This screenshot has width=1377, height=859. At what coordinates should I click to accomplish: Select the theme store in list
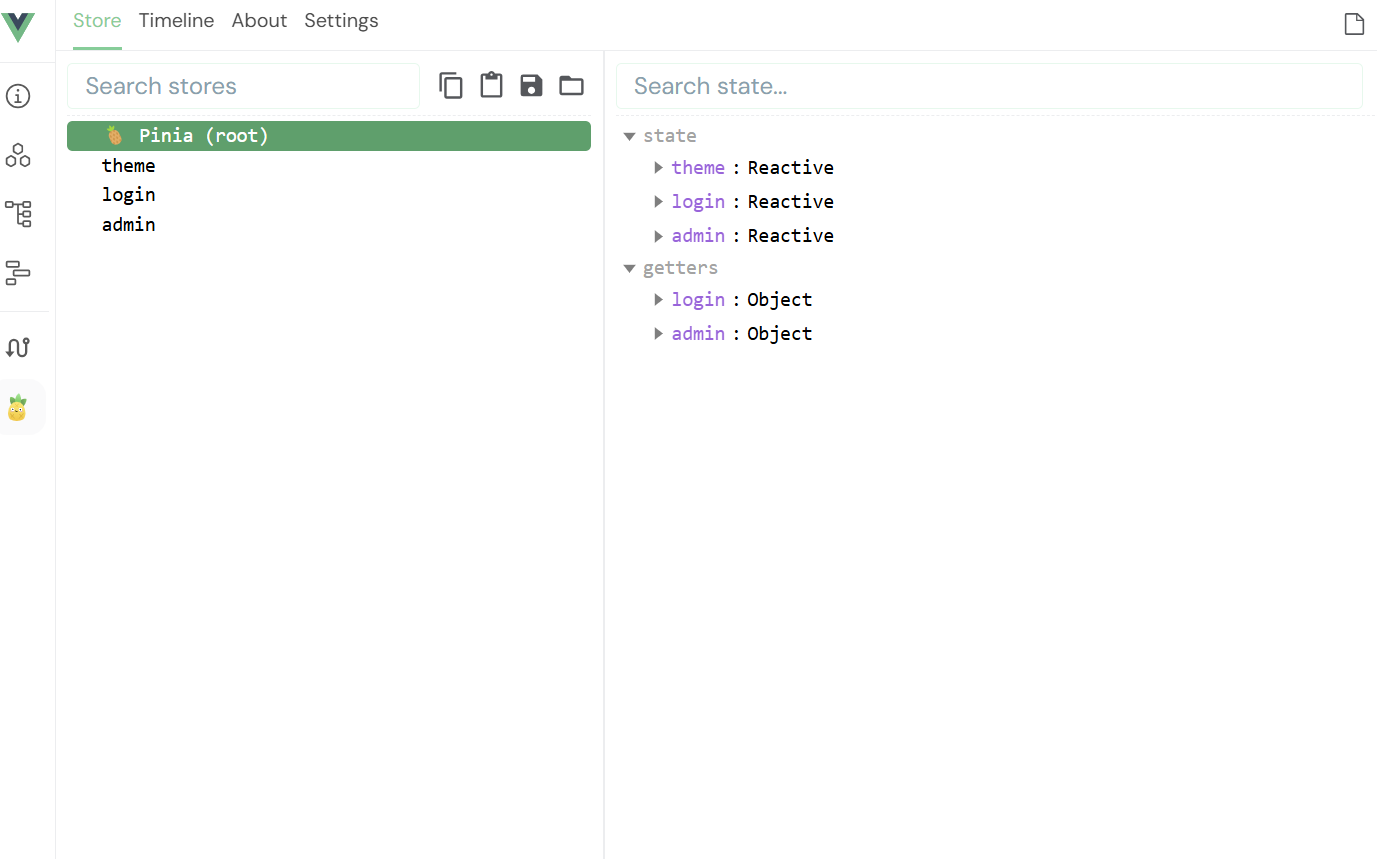129,166
